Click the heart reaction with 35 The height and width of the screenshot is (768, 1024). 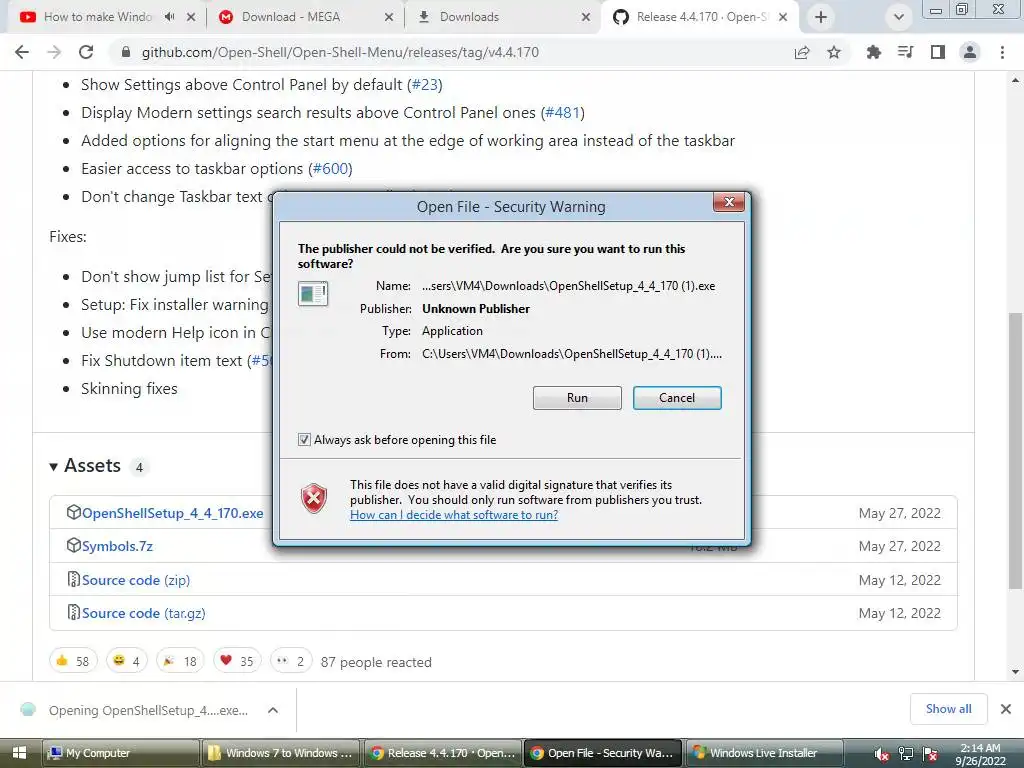point(237,661)
